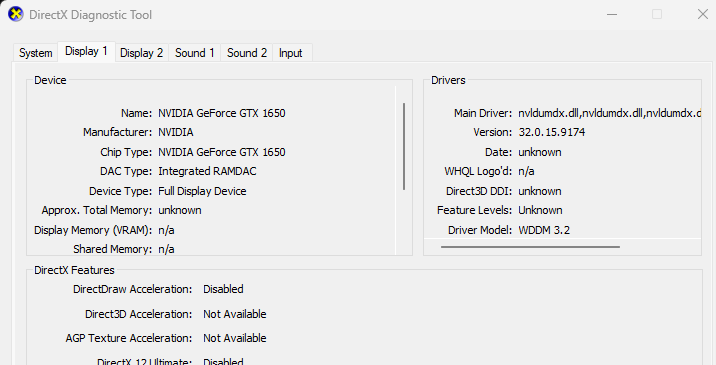Click the Display Memory (VRAM) n/a value
Viewport: 716px width, 365px height.
[x=166, y=230]
